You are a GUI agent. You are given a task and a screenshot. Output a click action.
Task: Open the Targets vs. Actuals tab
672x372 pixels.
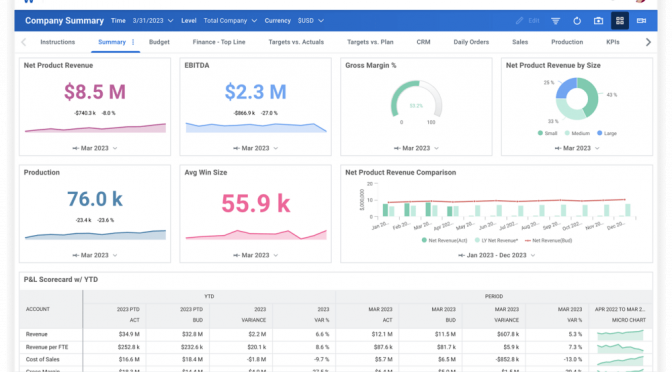296,42
